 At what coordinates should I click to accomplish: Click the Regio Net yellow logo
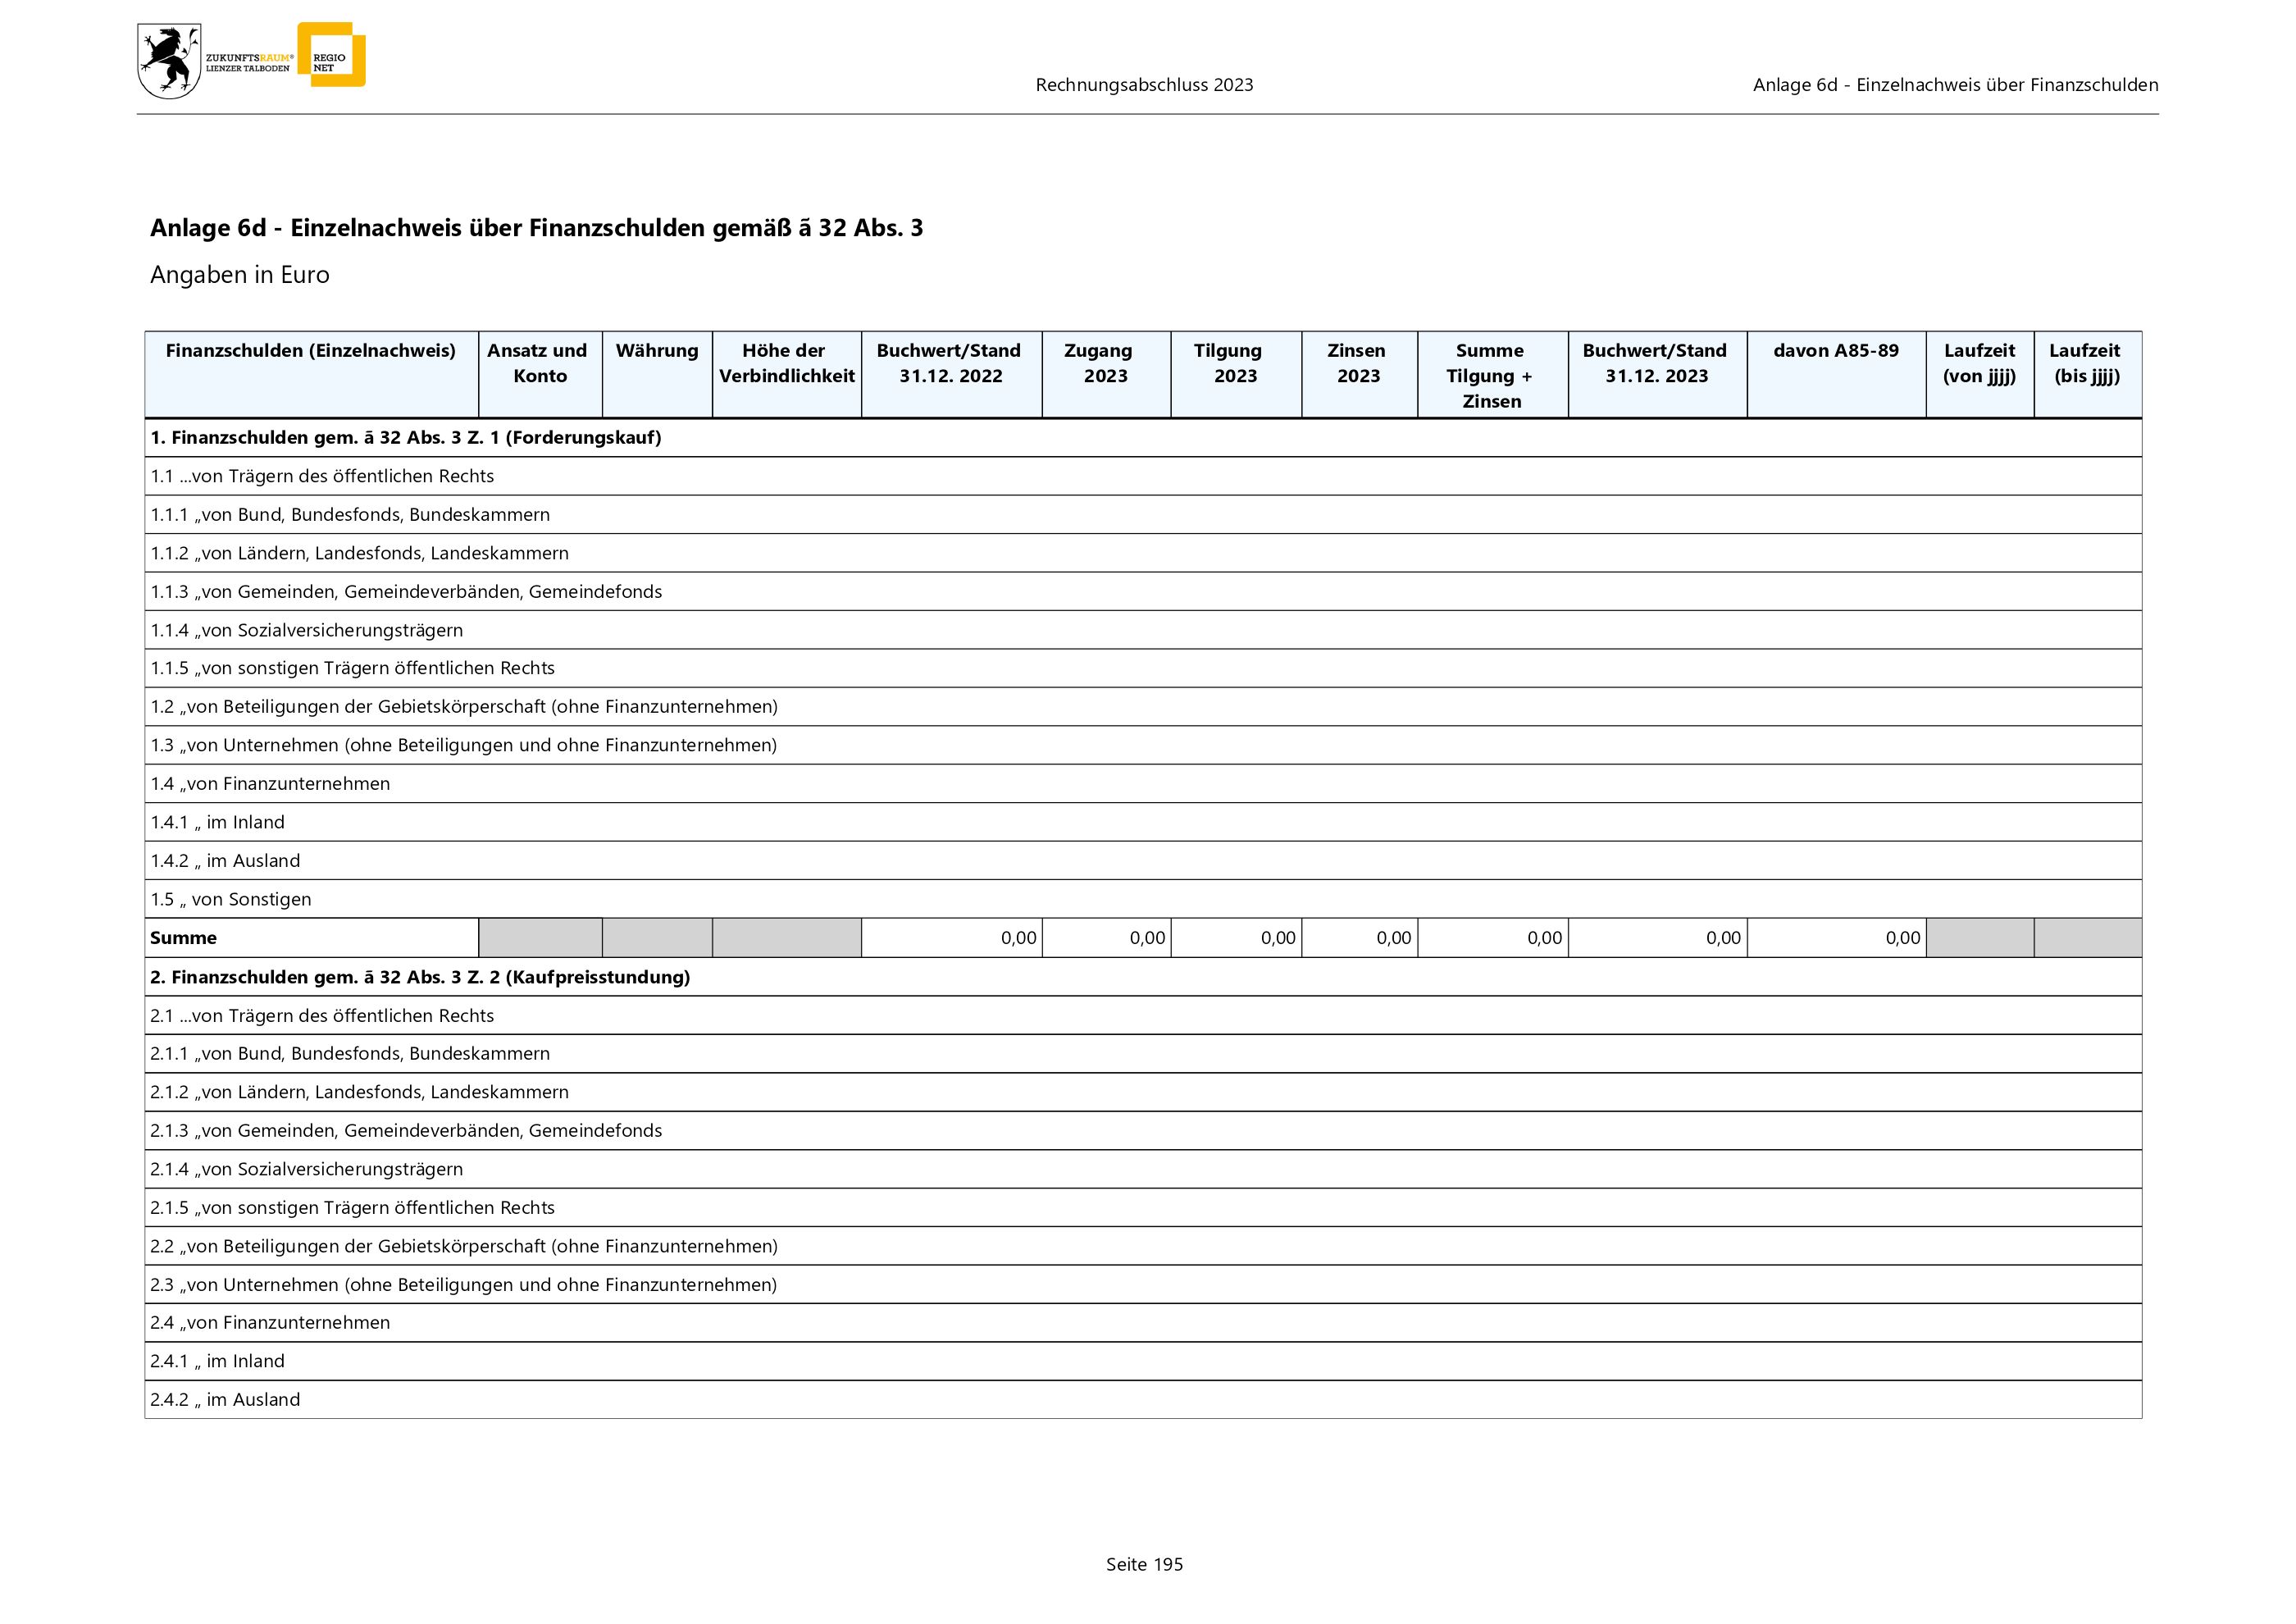[334, 56]
